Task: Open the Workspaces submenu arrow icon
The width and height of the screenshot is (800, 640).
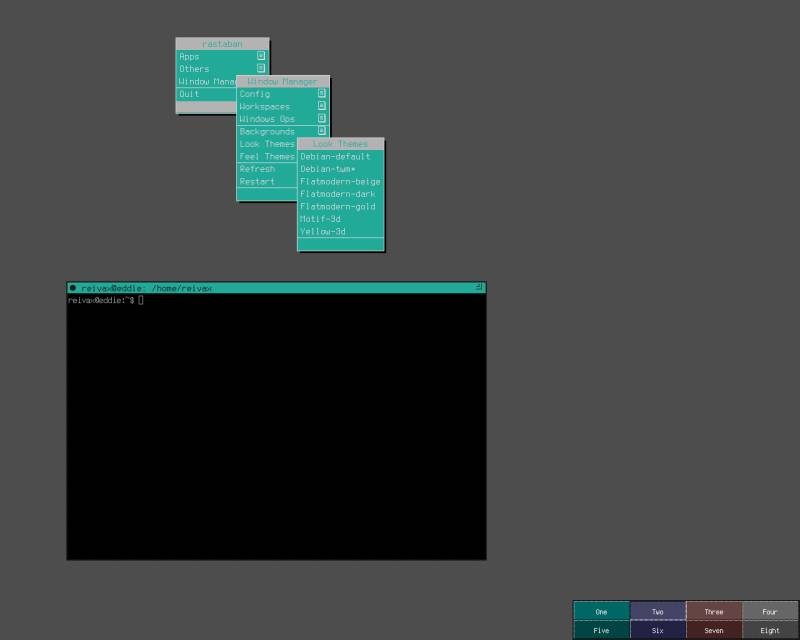Action: click(x=320, y=106)
